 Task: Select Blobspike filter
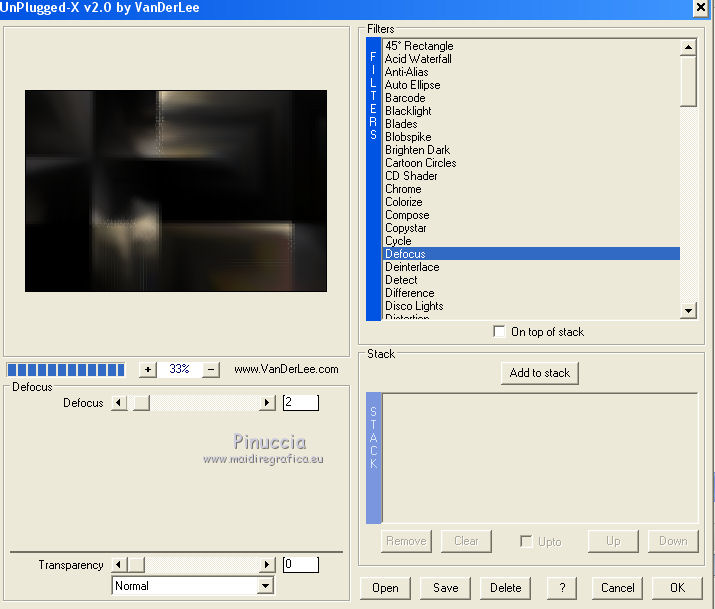pyautogui.click(x=531, y=137)
